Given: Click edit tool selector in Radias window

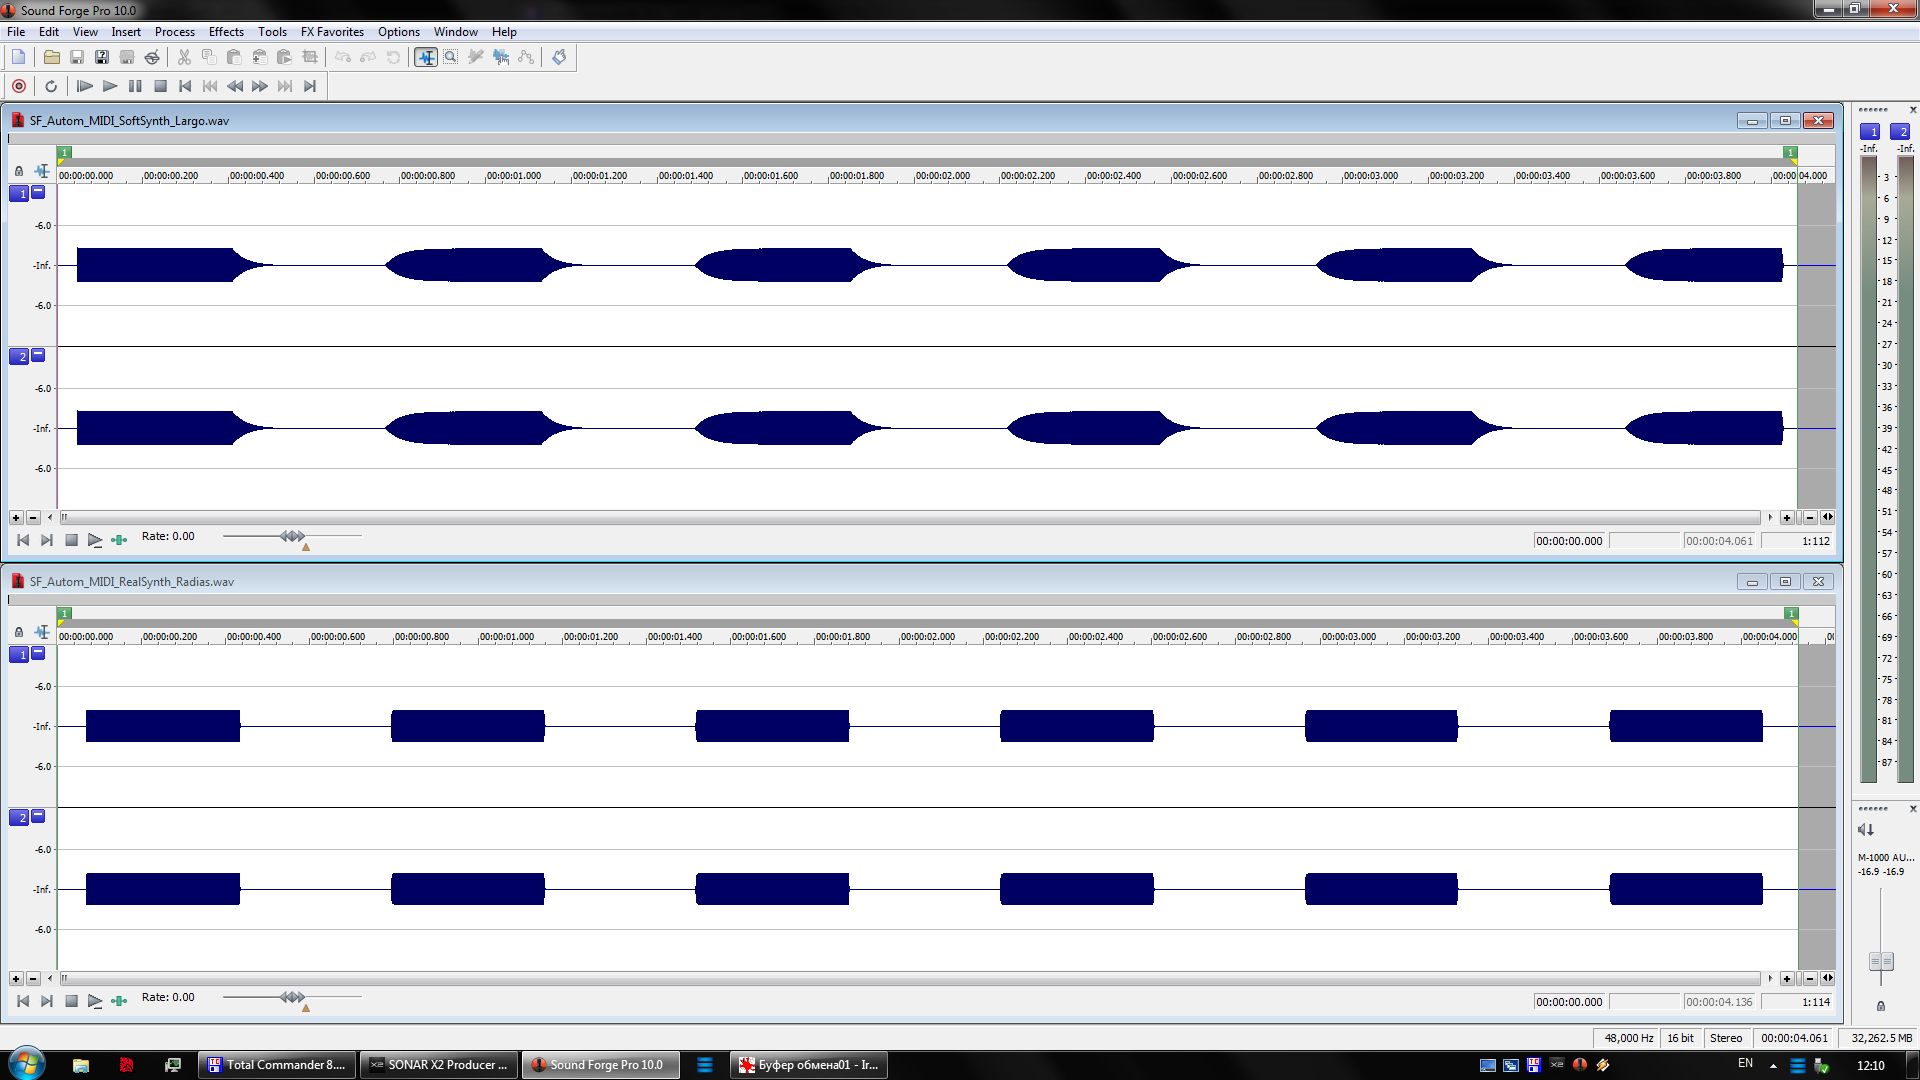Looking at the screenshot, I should point(42,632).
